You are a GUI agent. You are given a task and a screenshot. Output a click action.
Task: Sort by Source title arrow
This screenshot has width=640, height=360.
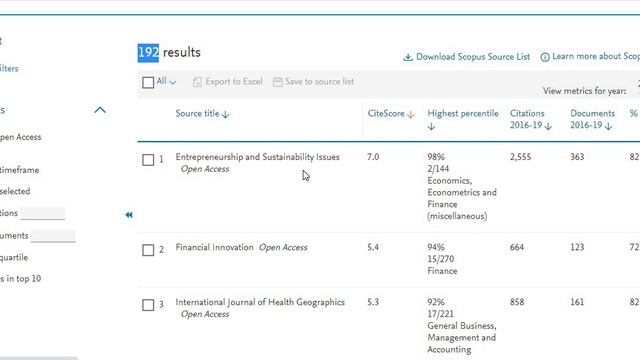(225, 115)
